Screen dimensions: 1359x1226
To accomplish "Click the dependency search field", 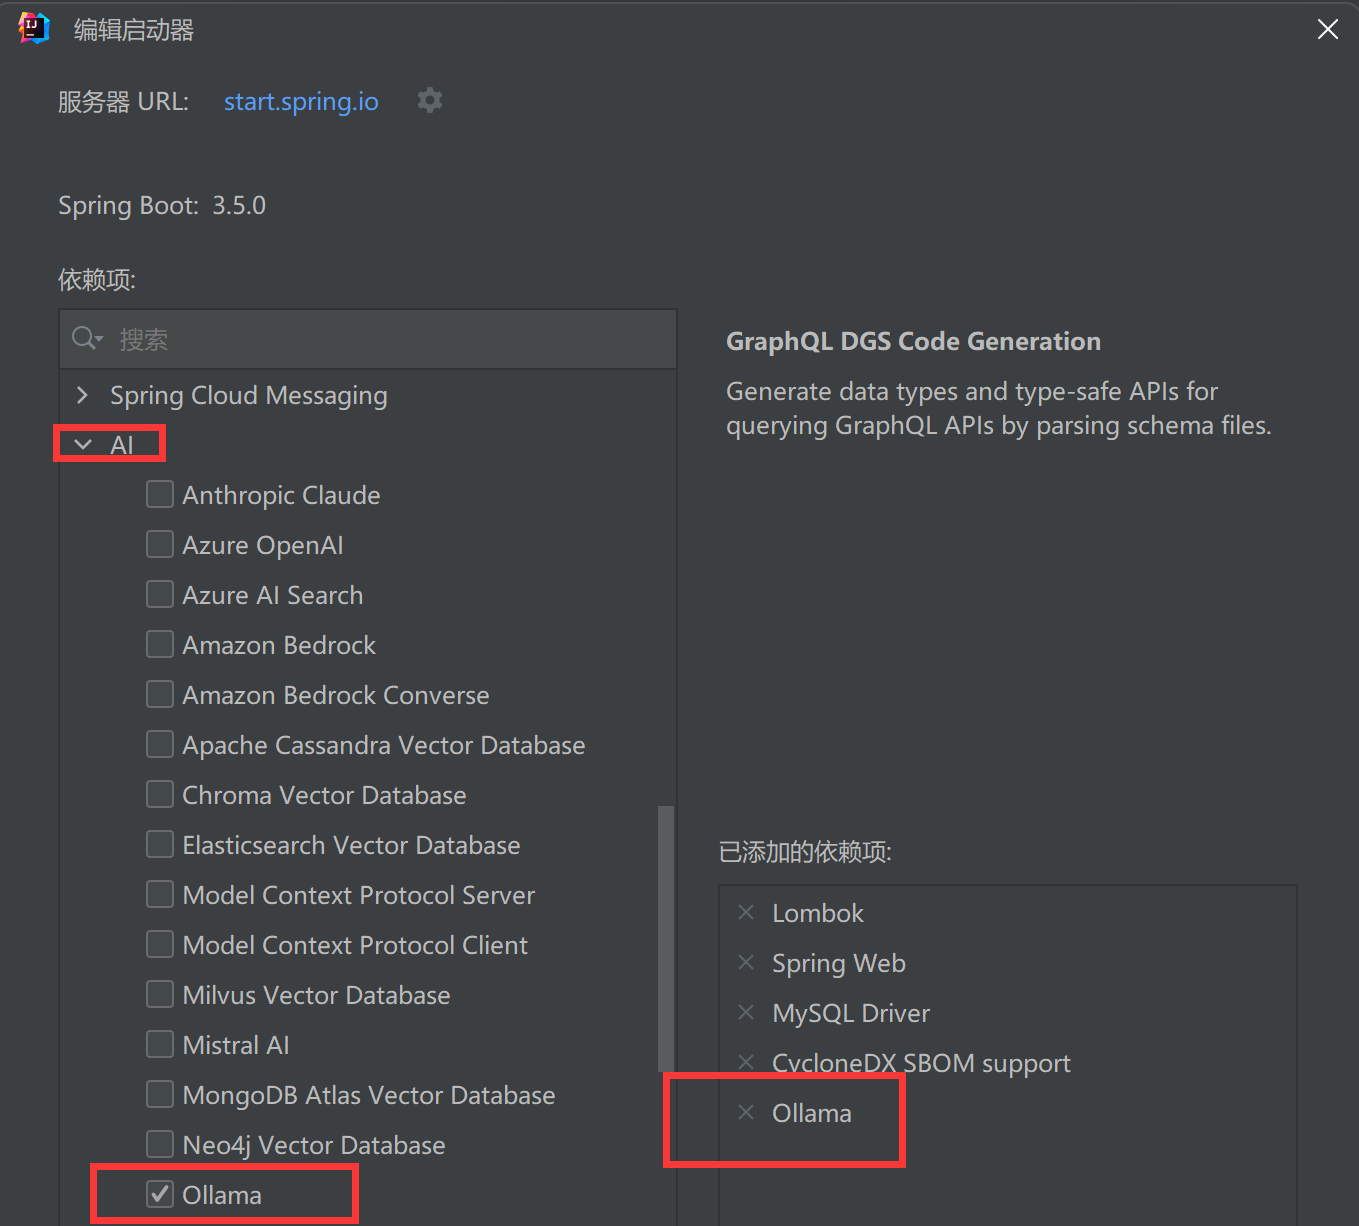I will [368, 339].
